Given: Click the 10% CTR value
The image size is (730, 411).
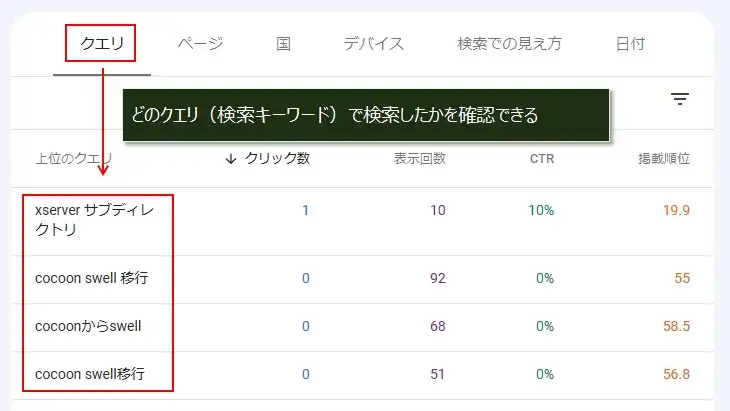Looking at the screenshot, I should tap(541, 210).
